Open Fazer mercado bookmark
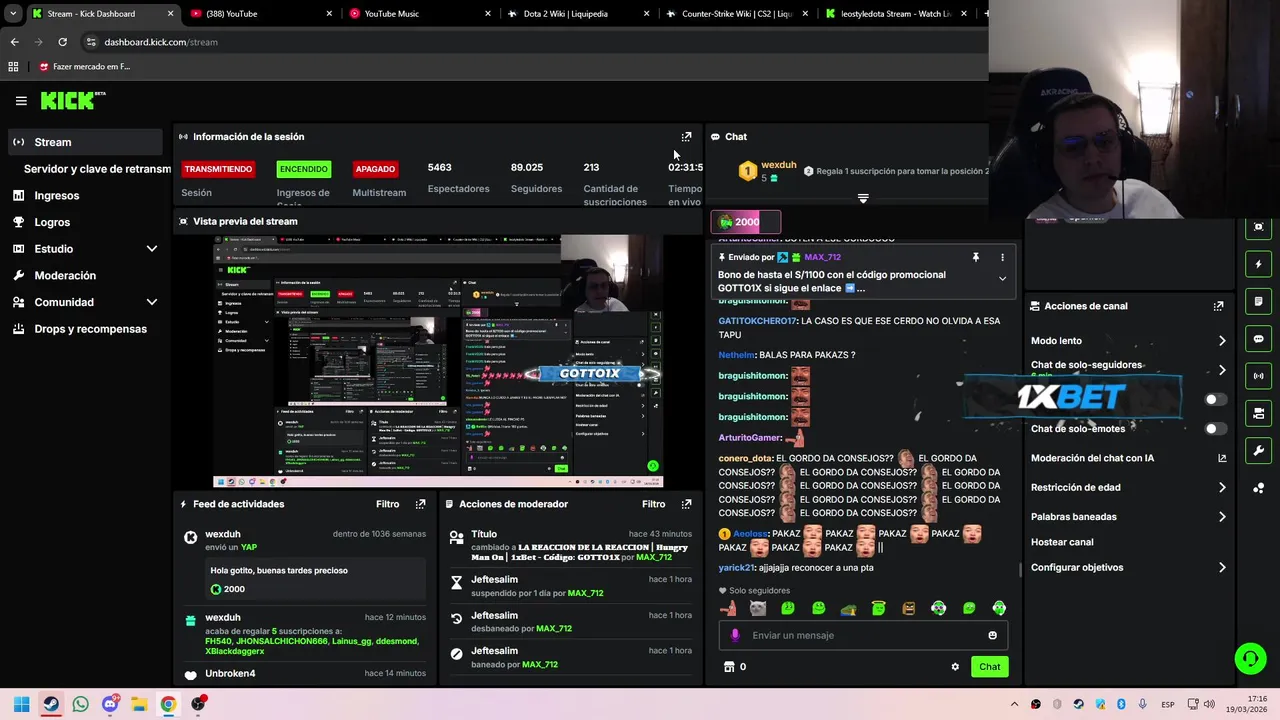This screenshot has height=720, width=1280. 85,67
